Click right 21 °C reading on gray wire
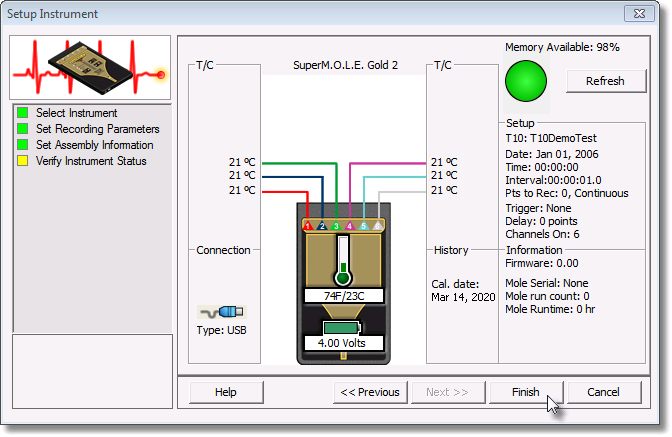The height and width of the screenshot is (437, 672). pyautogui.click(x=444, y=190)
